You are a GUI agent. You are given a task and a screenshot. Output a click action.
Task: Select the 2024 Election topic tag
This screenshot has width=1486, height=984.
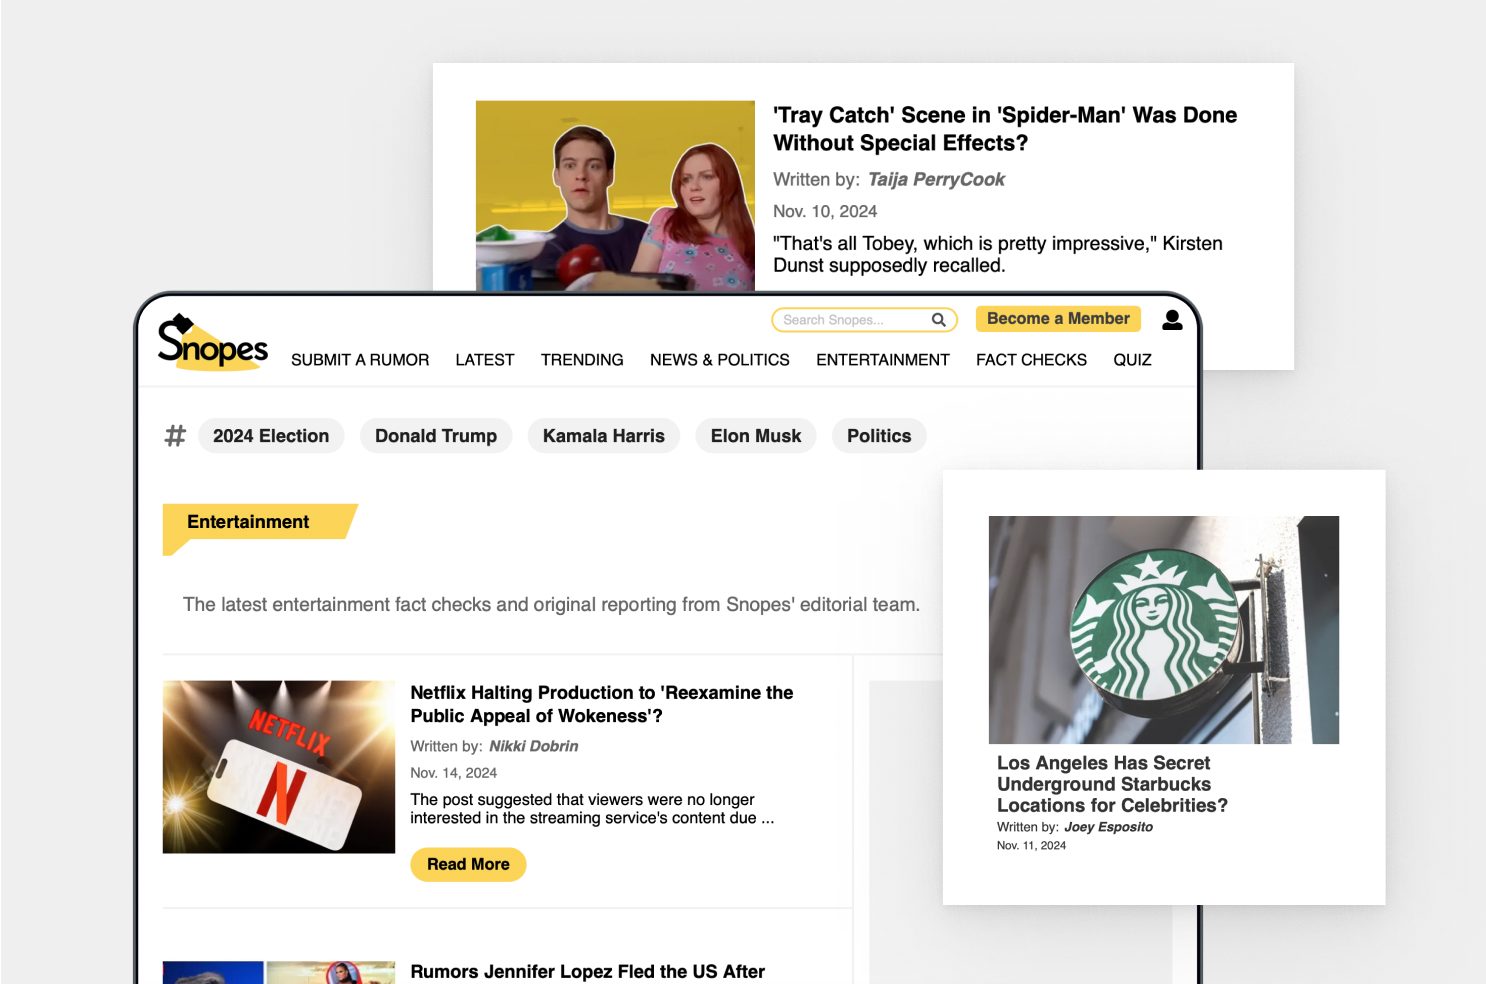coord(271,436)
